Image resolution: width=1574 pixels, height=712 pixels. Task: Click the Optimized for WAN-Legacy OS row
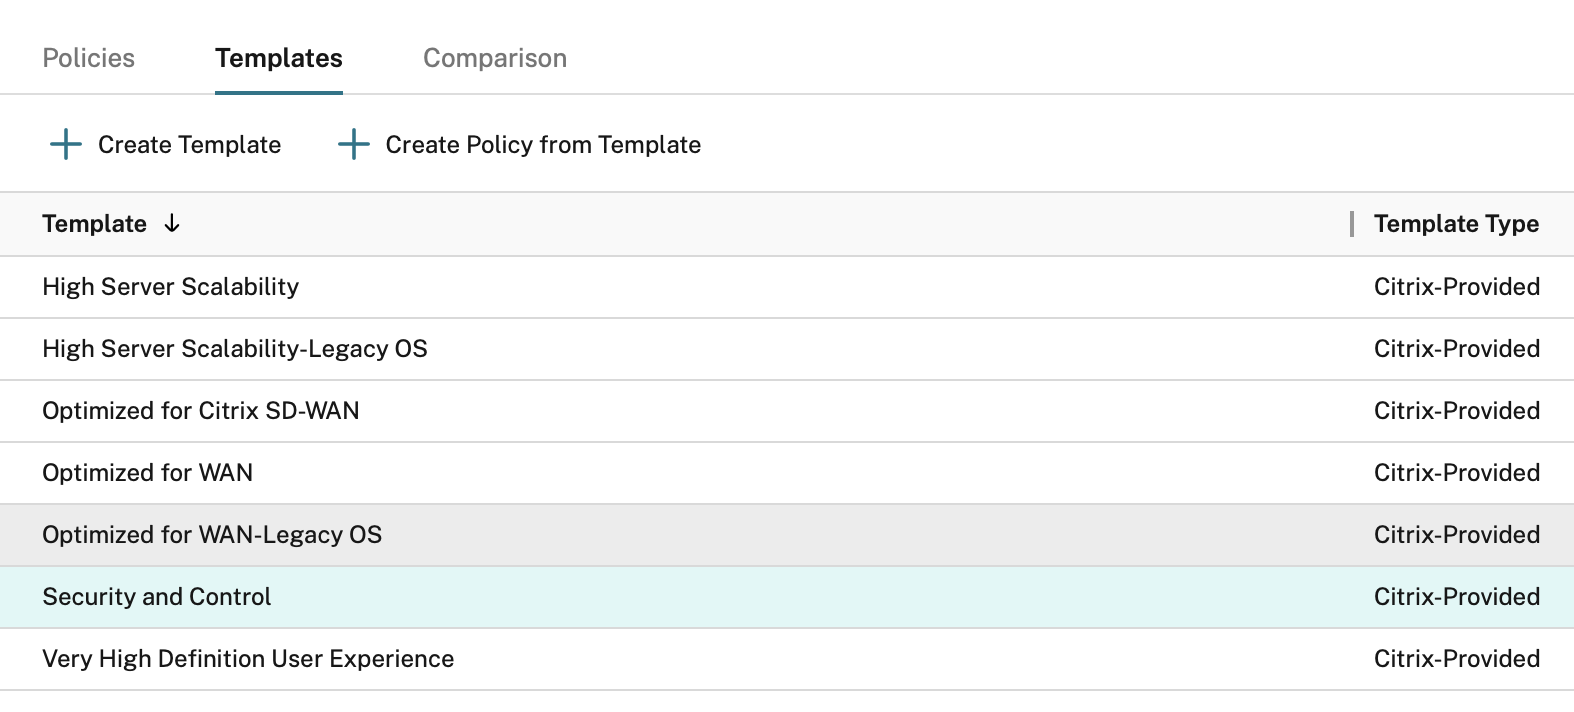point(211,535)
